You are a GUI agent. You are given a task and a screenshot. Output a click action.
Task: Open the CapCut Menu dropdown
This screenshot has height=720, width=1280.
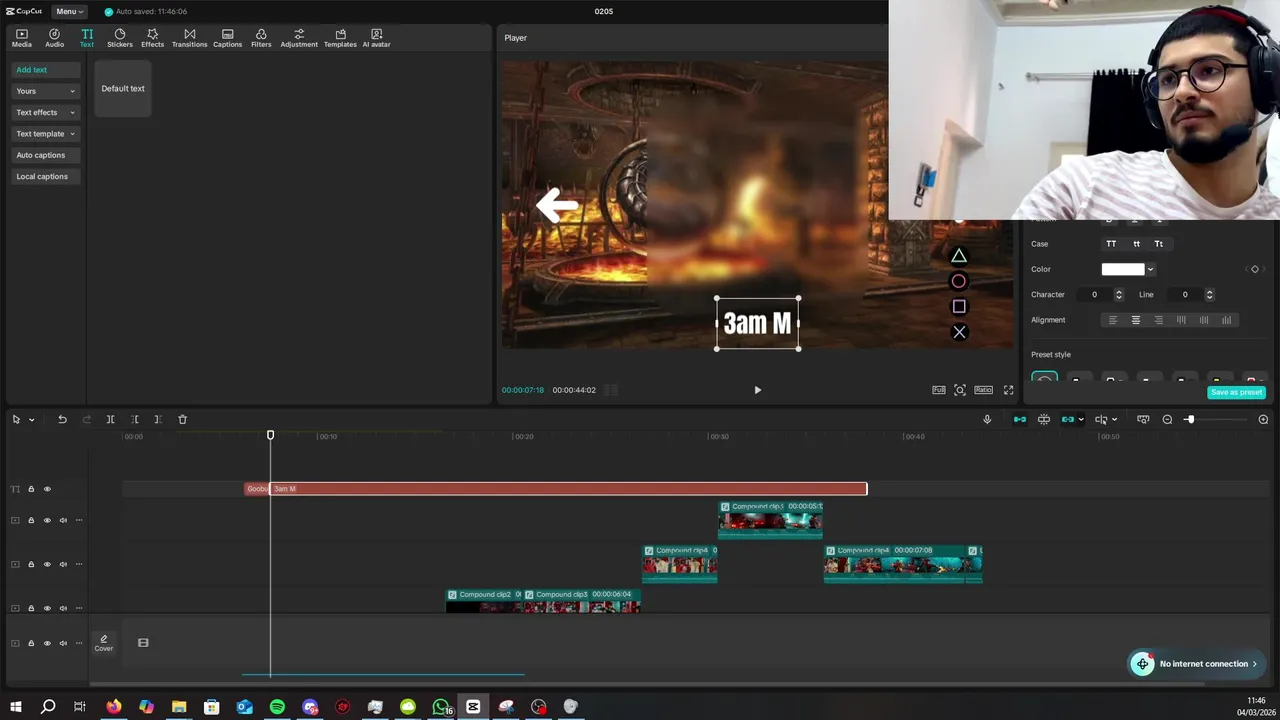click(69, 11)
